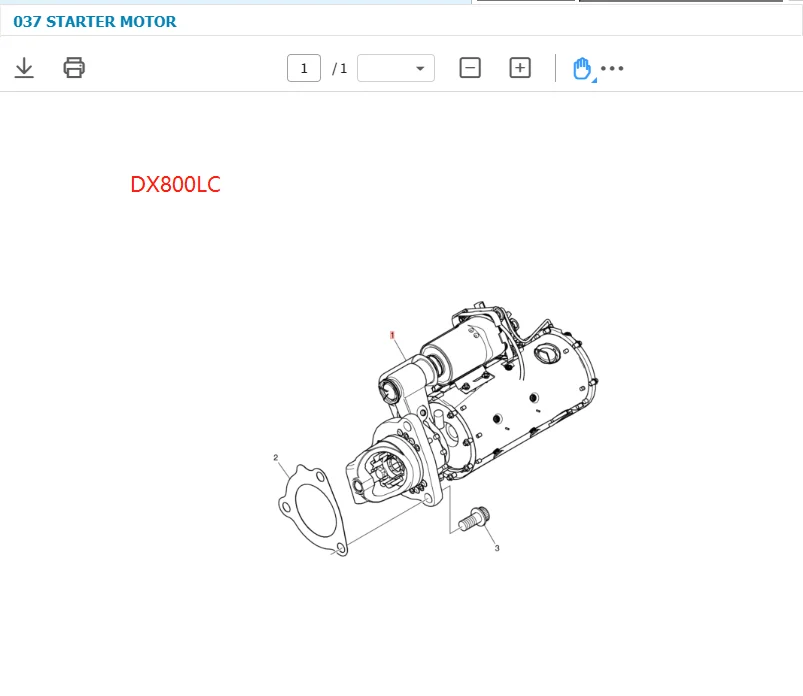
Task: Click the zoom in plus button
Action: (x=520, y=68)
